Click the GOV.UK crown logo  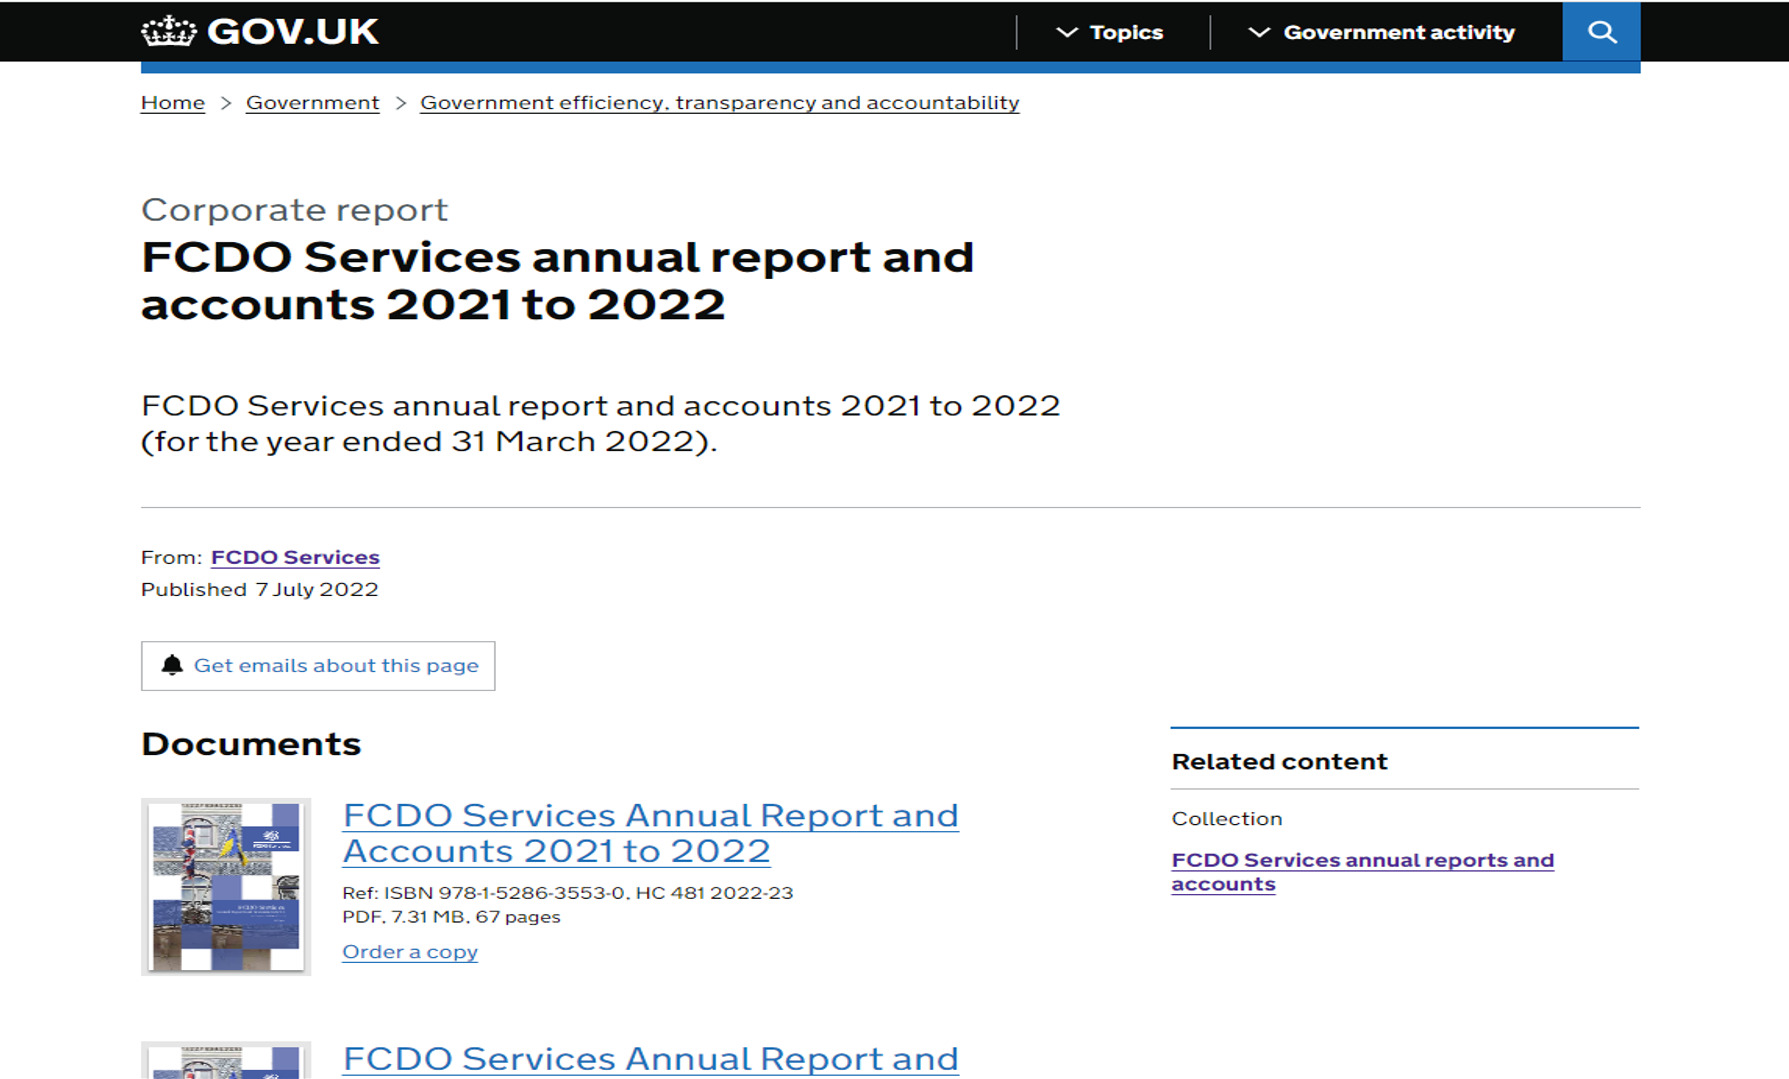170,31
